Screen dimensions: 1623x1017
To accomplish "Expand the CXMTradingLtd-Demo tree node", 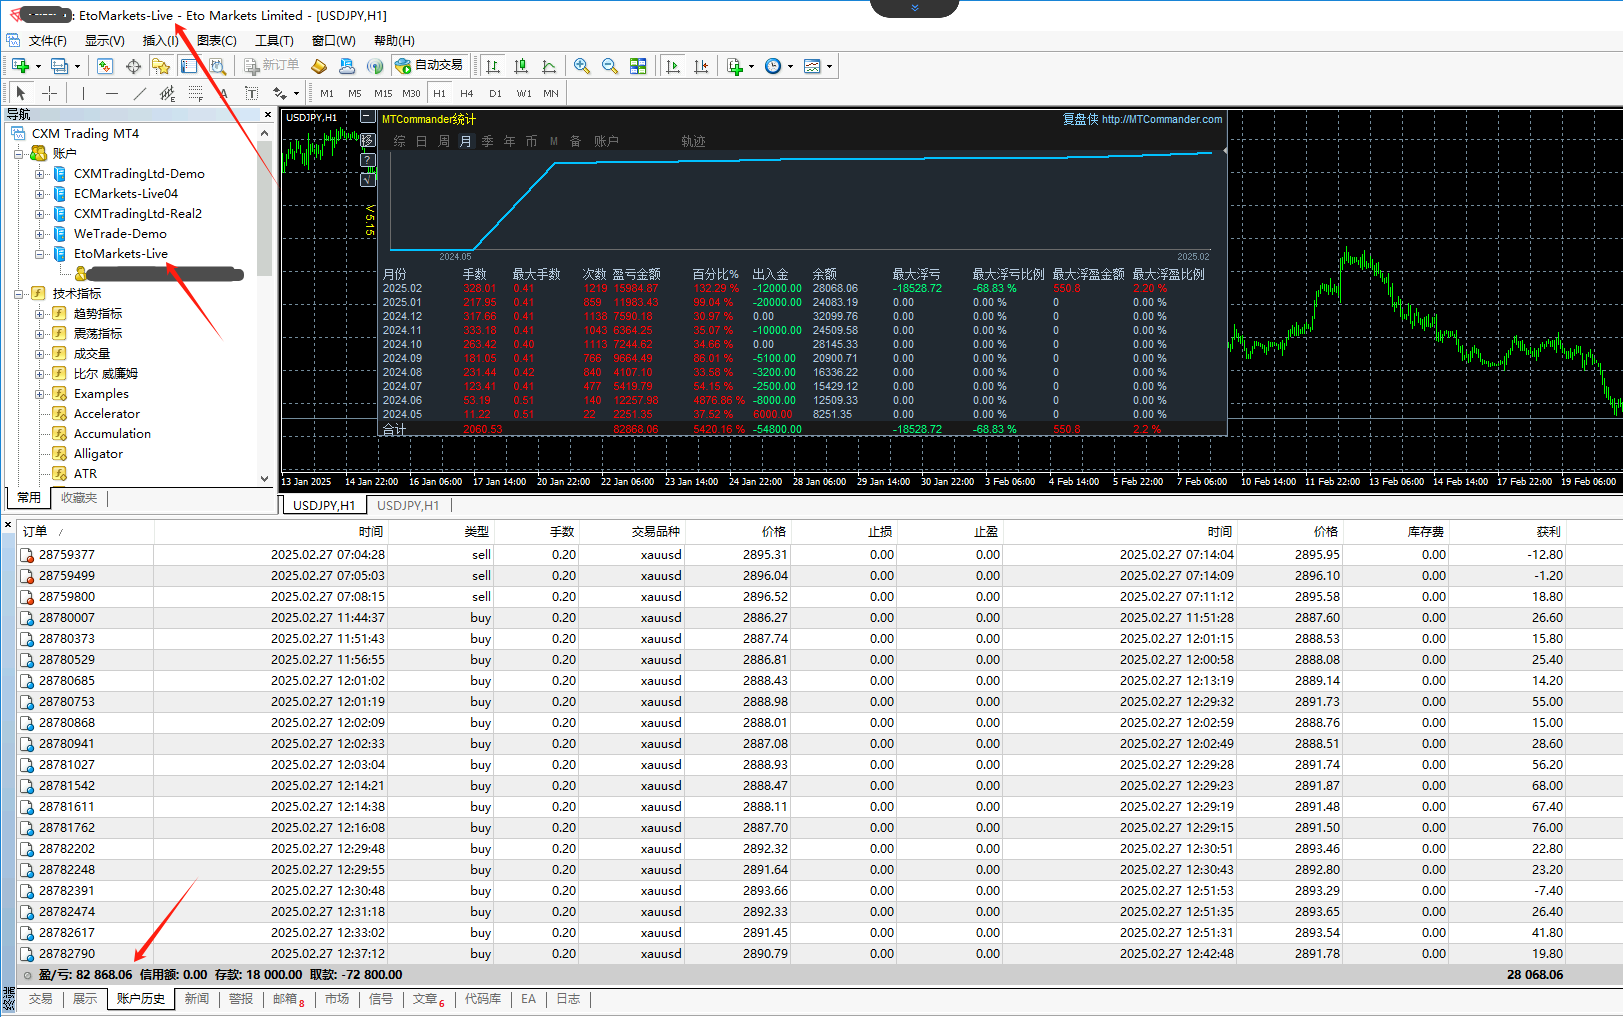I will tap(40, 174).
